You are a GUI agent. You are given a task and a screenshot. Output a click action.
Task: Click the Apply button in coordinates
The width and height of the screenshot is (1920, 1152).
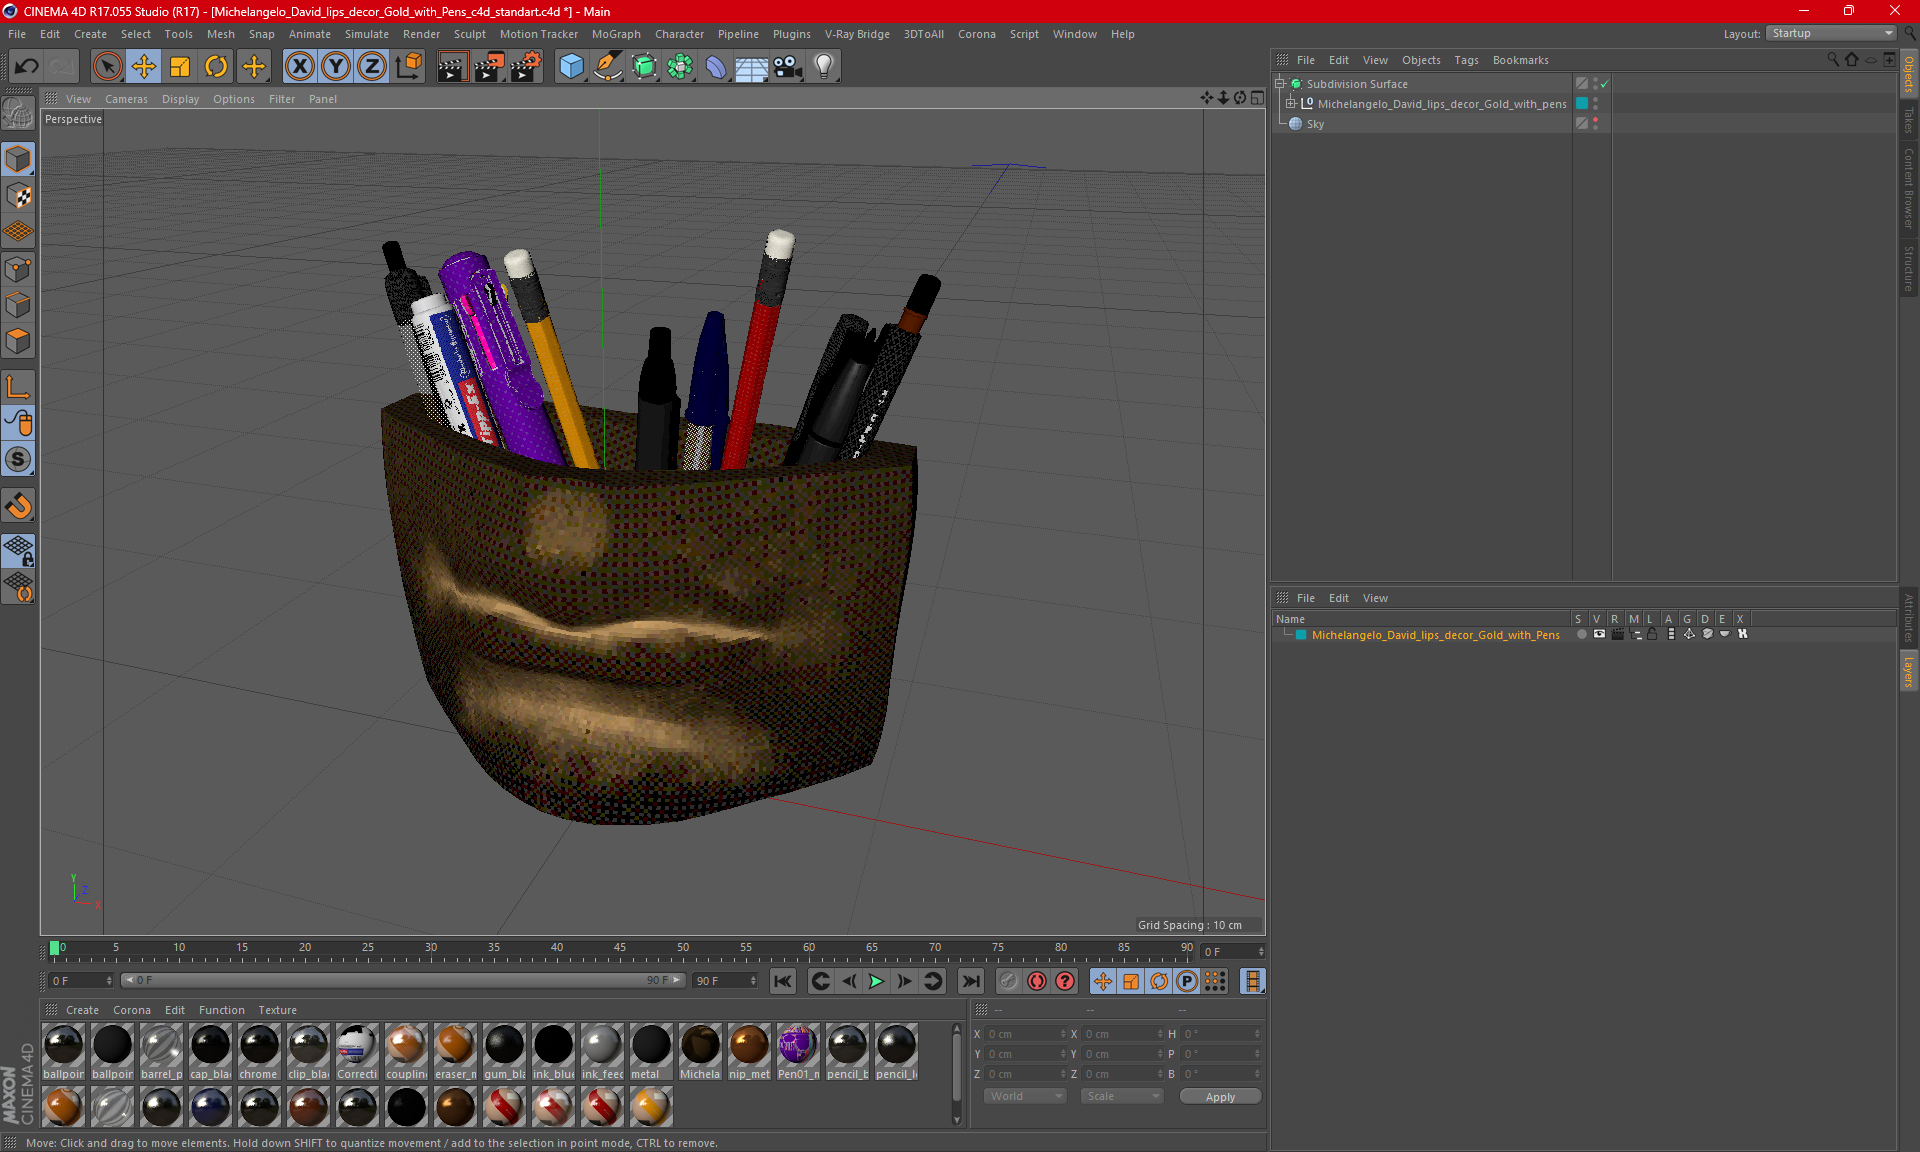[1220, 1097]
